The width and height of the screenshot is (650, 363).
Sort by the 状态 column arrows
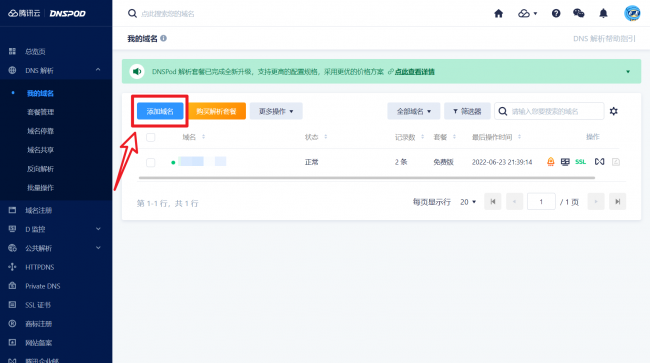(x=326, y=137)
